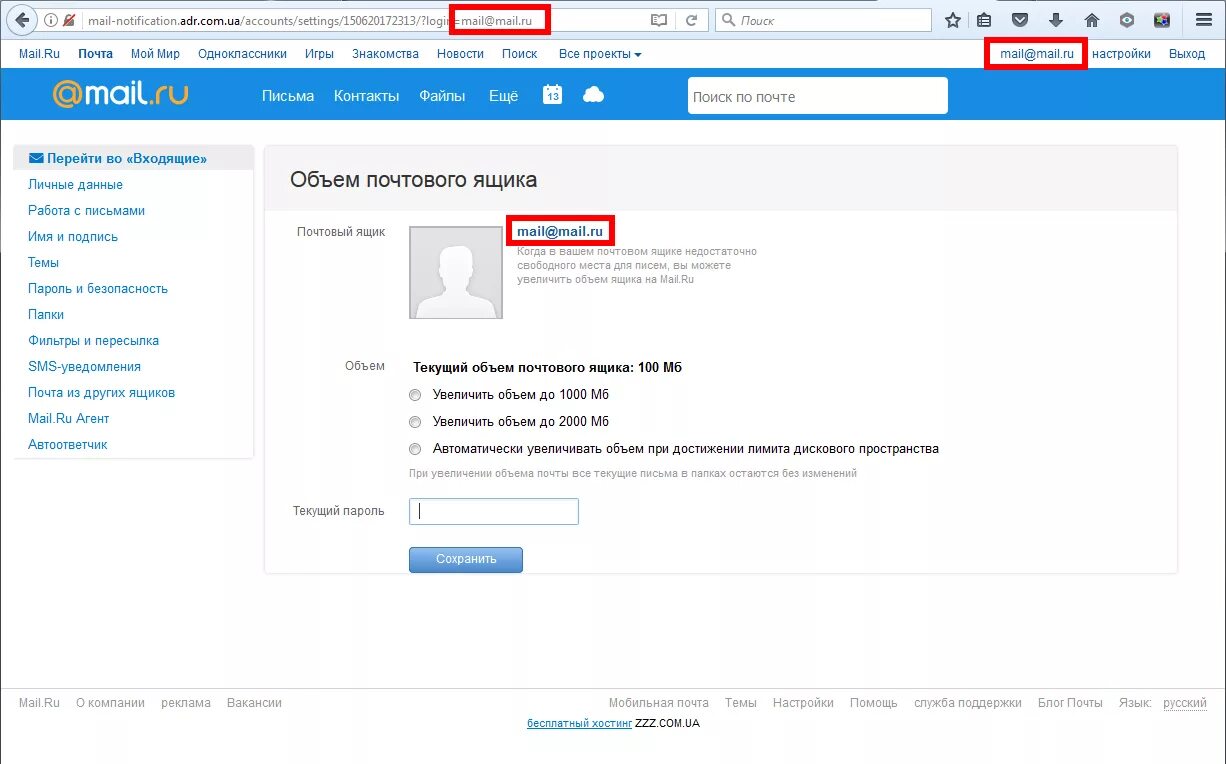1226x764 pixels.
Task: Open the «Письма» tab
Action: [288, 96]
